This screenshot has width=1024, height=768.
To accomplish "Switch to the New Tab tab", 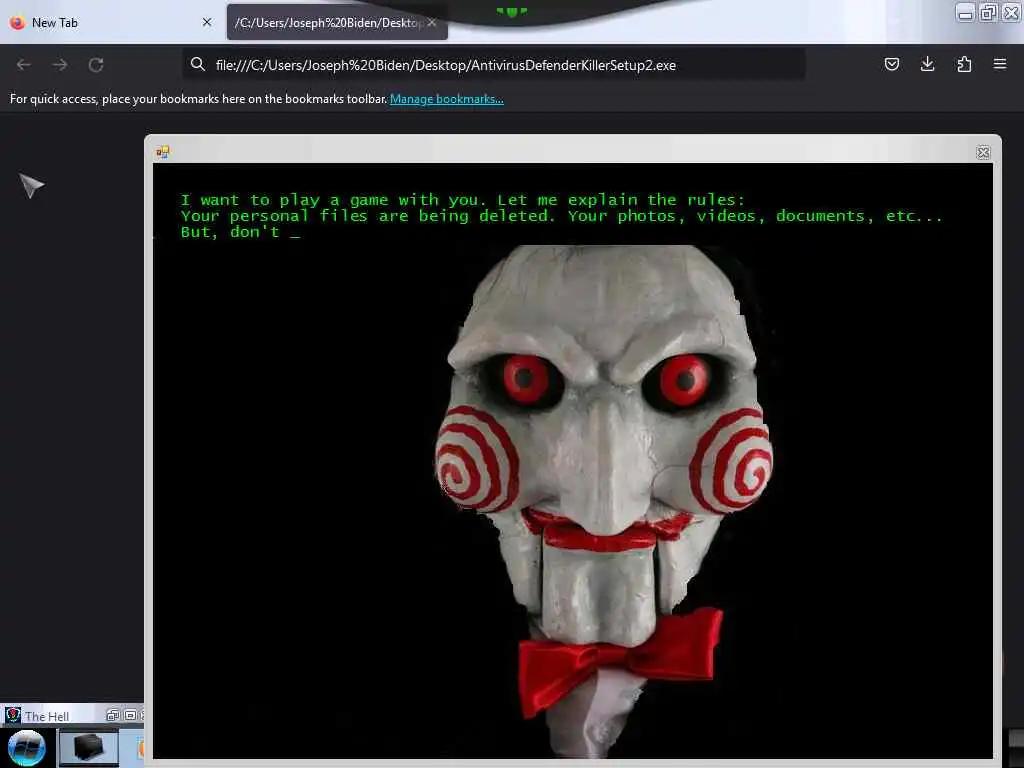I will pos(111,22).
